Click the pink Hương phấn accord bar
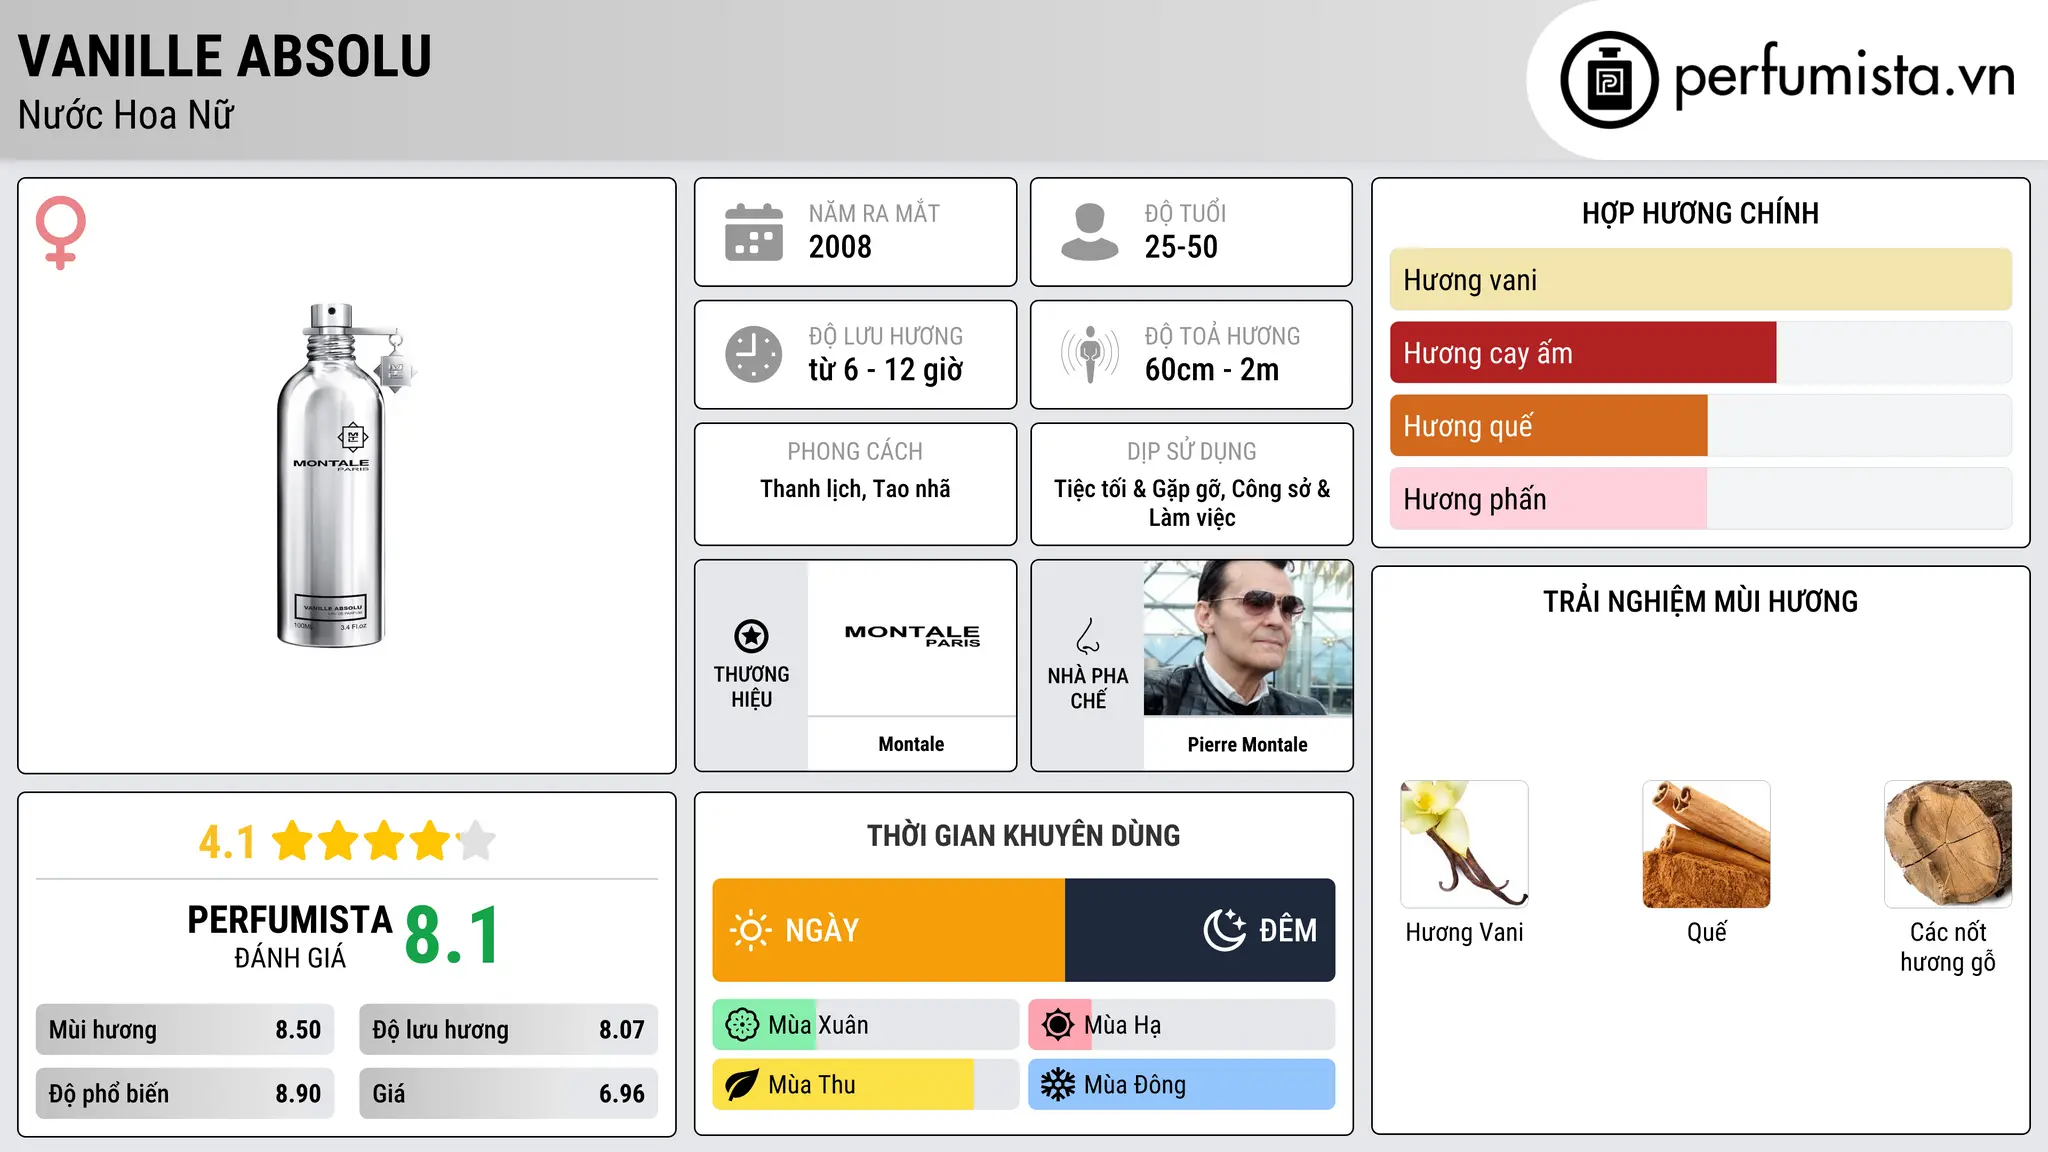The width and height of the screenshot is (2048, 1152). point(1549,499)
